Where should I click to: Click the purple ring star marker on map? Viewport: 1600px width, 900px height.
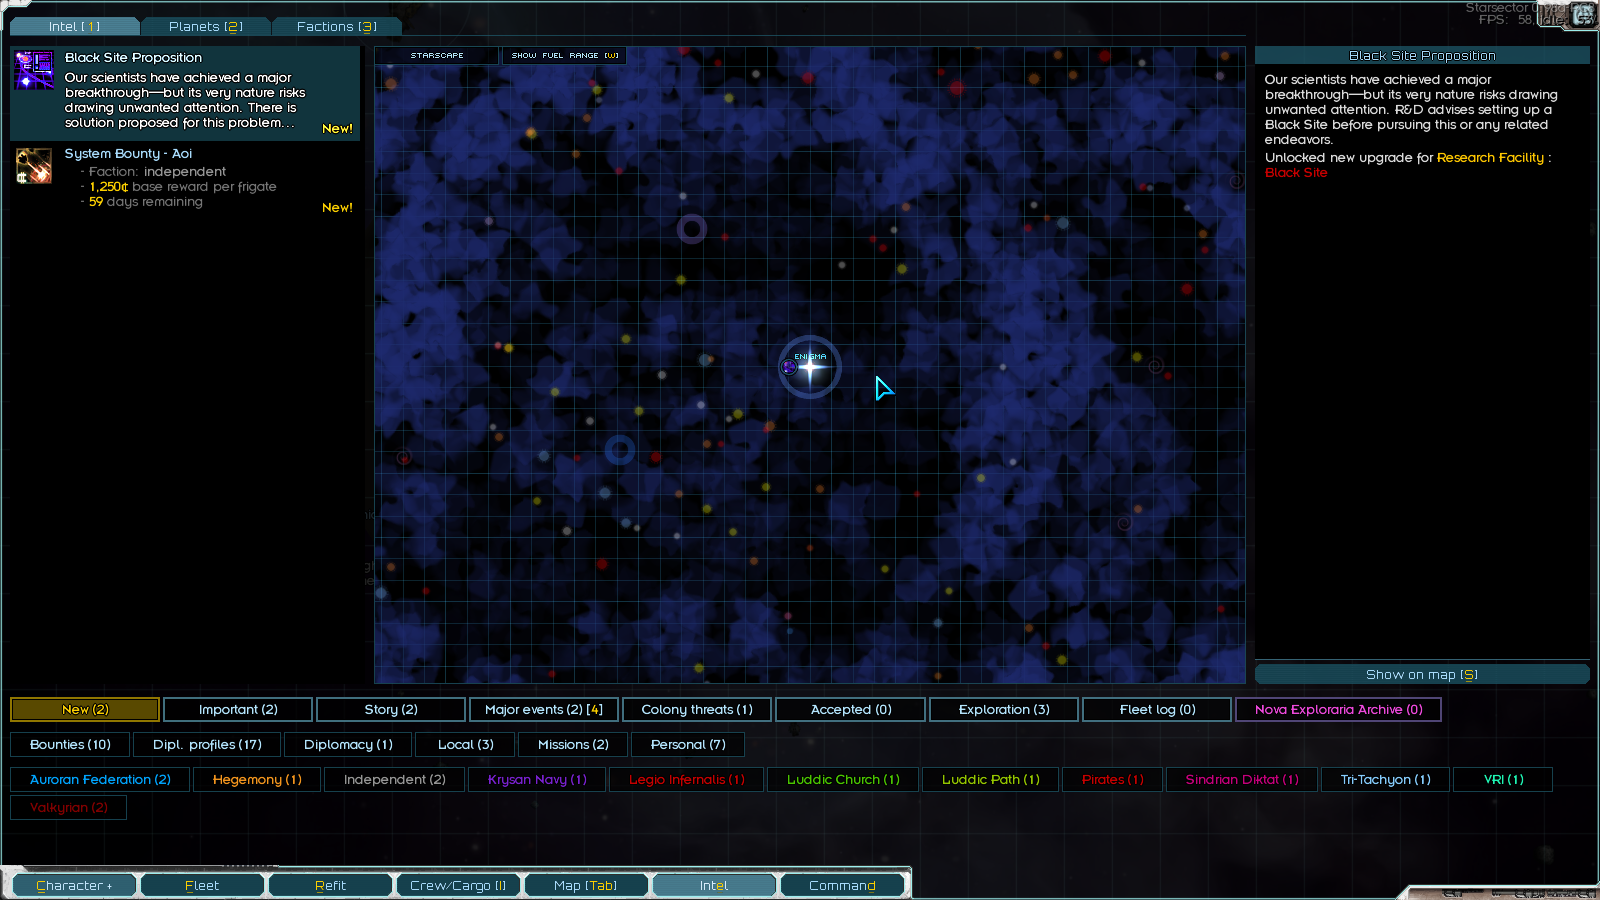[x=692, y=229]
